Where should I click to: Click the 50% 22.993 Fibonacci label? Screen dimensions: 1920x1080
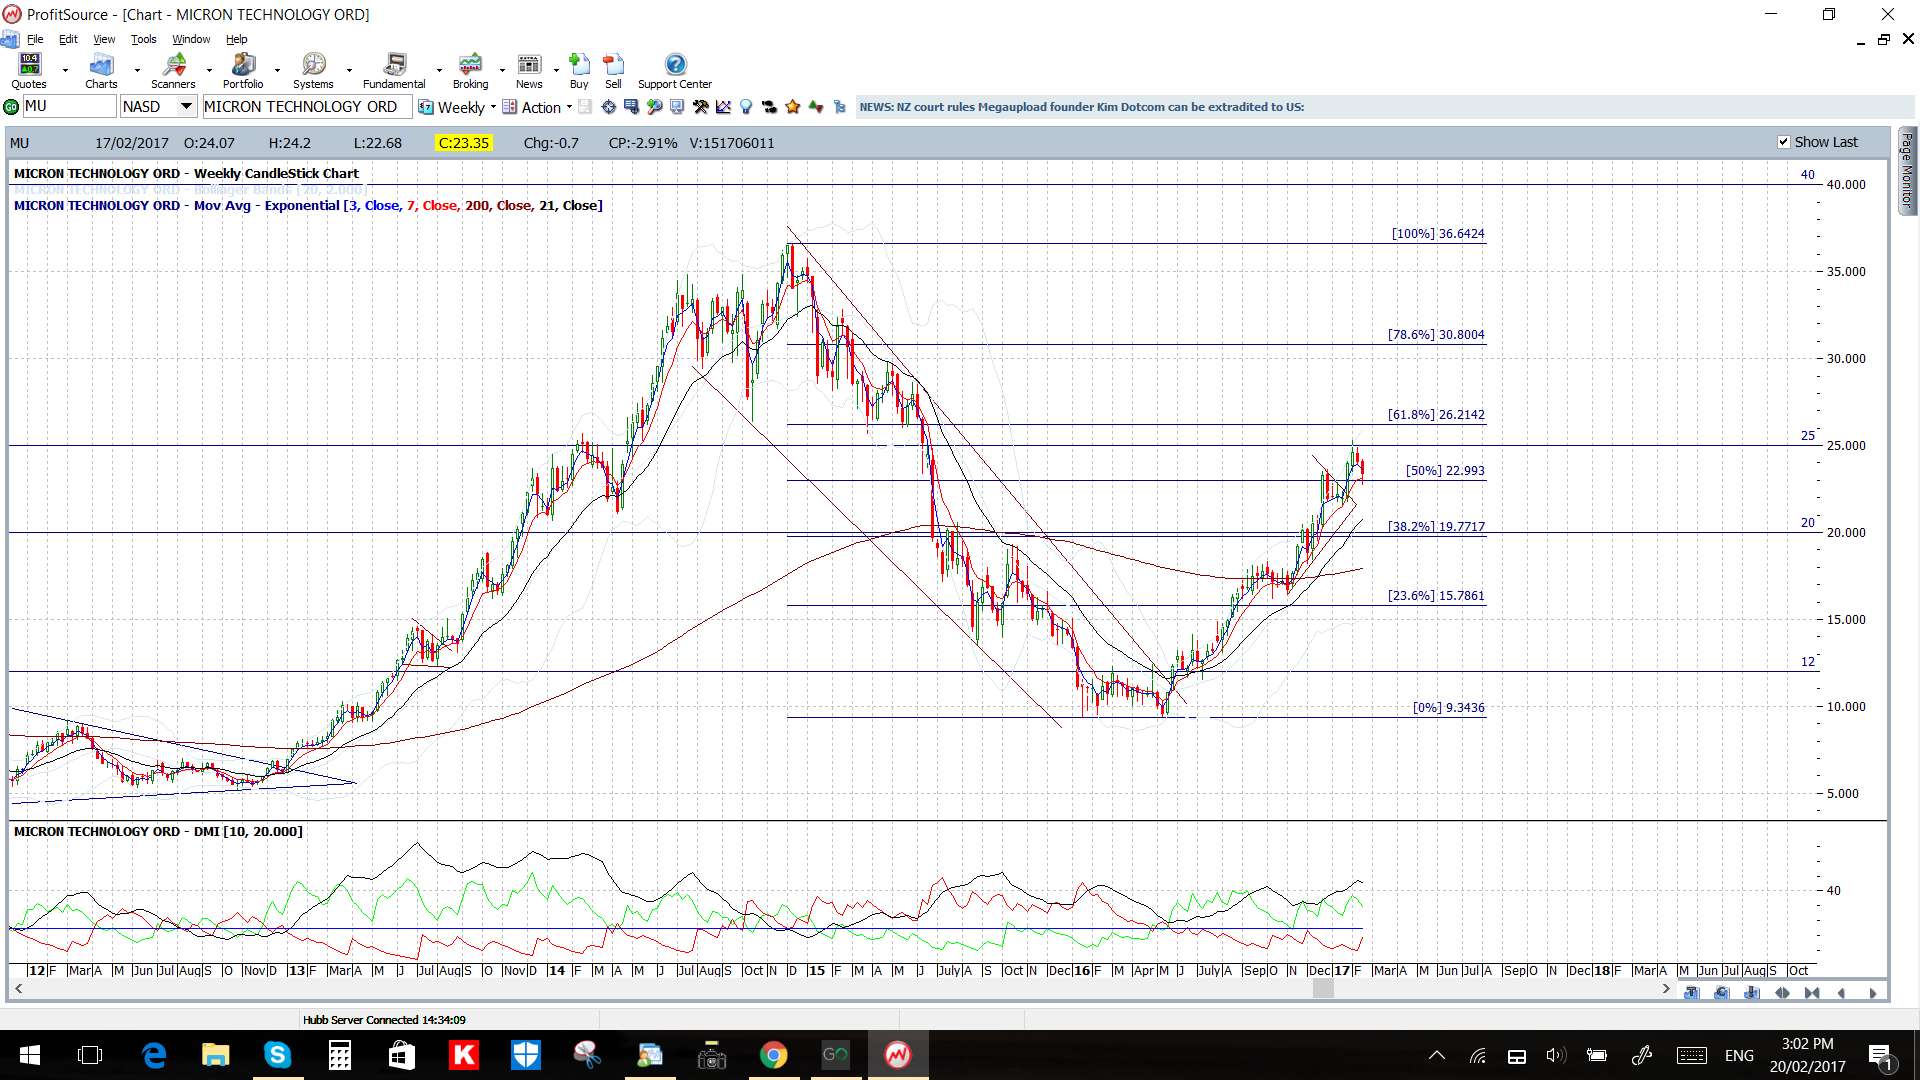point(1445,471)
